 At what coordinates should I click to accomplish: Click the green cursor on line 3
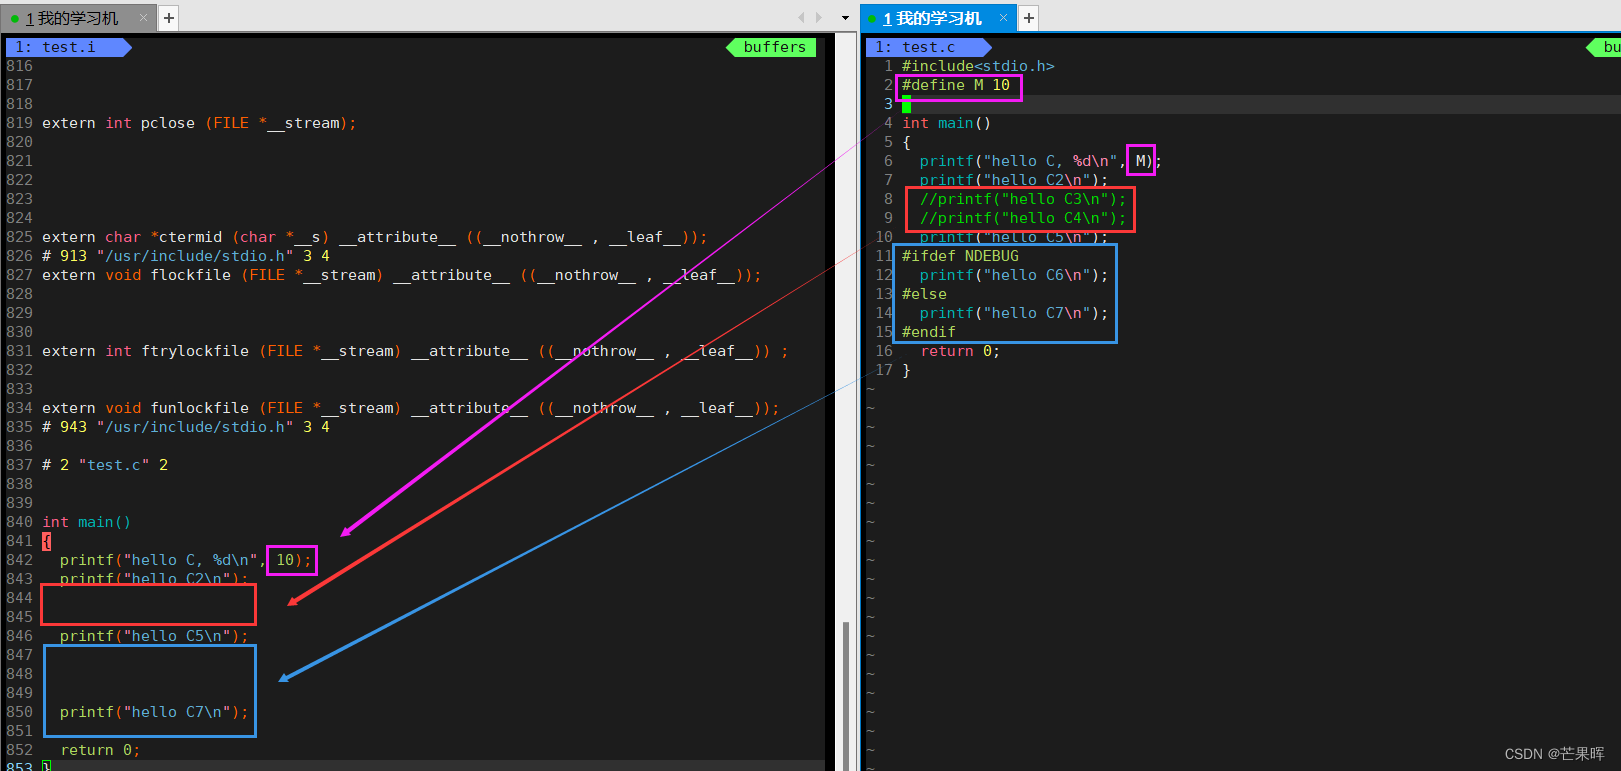tap(907, 104)
